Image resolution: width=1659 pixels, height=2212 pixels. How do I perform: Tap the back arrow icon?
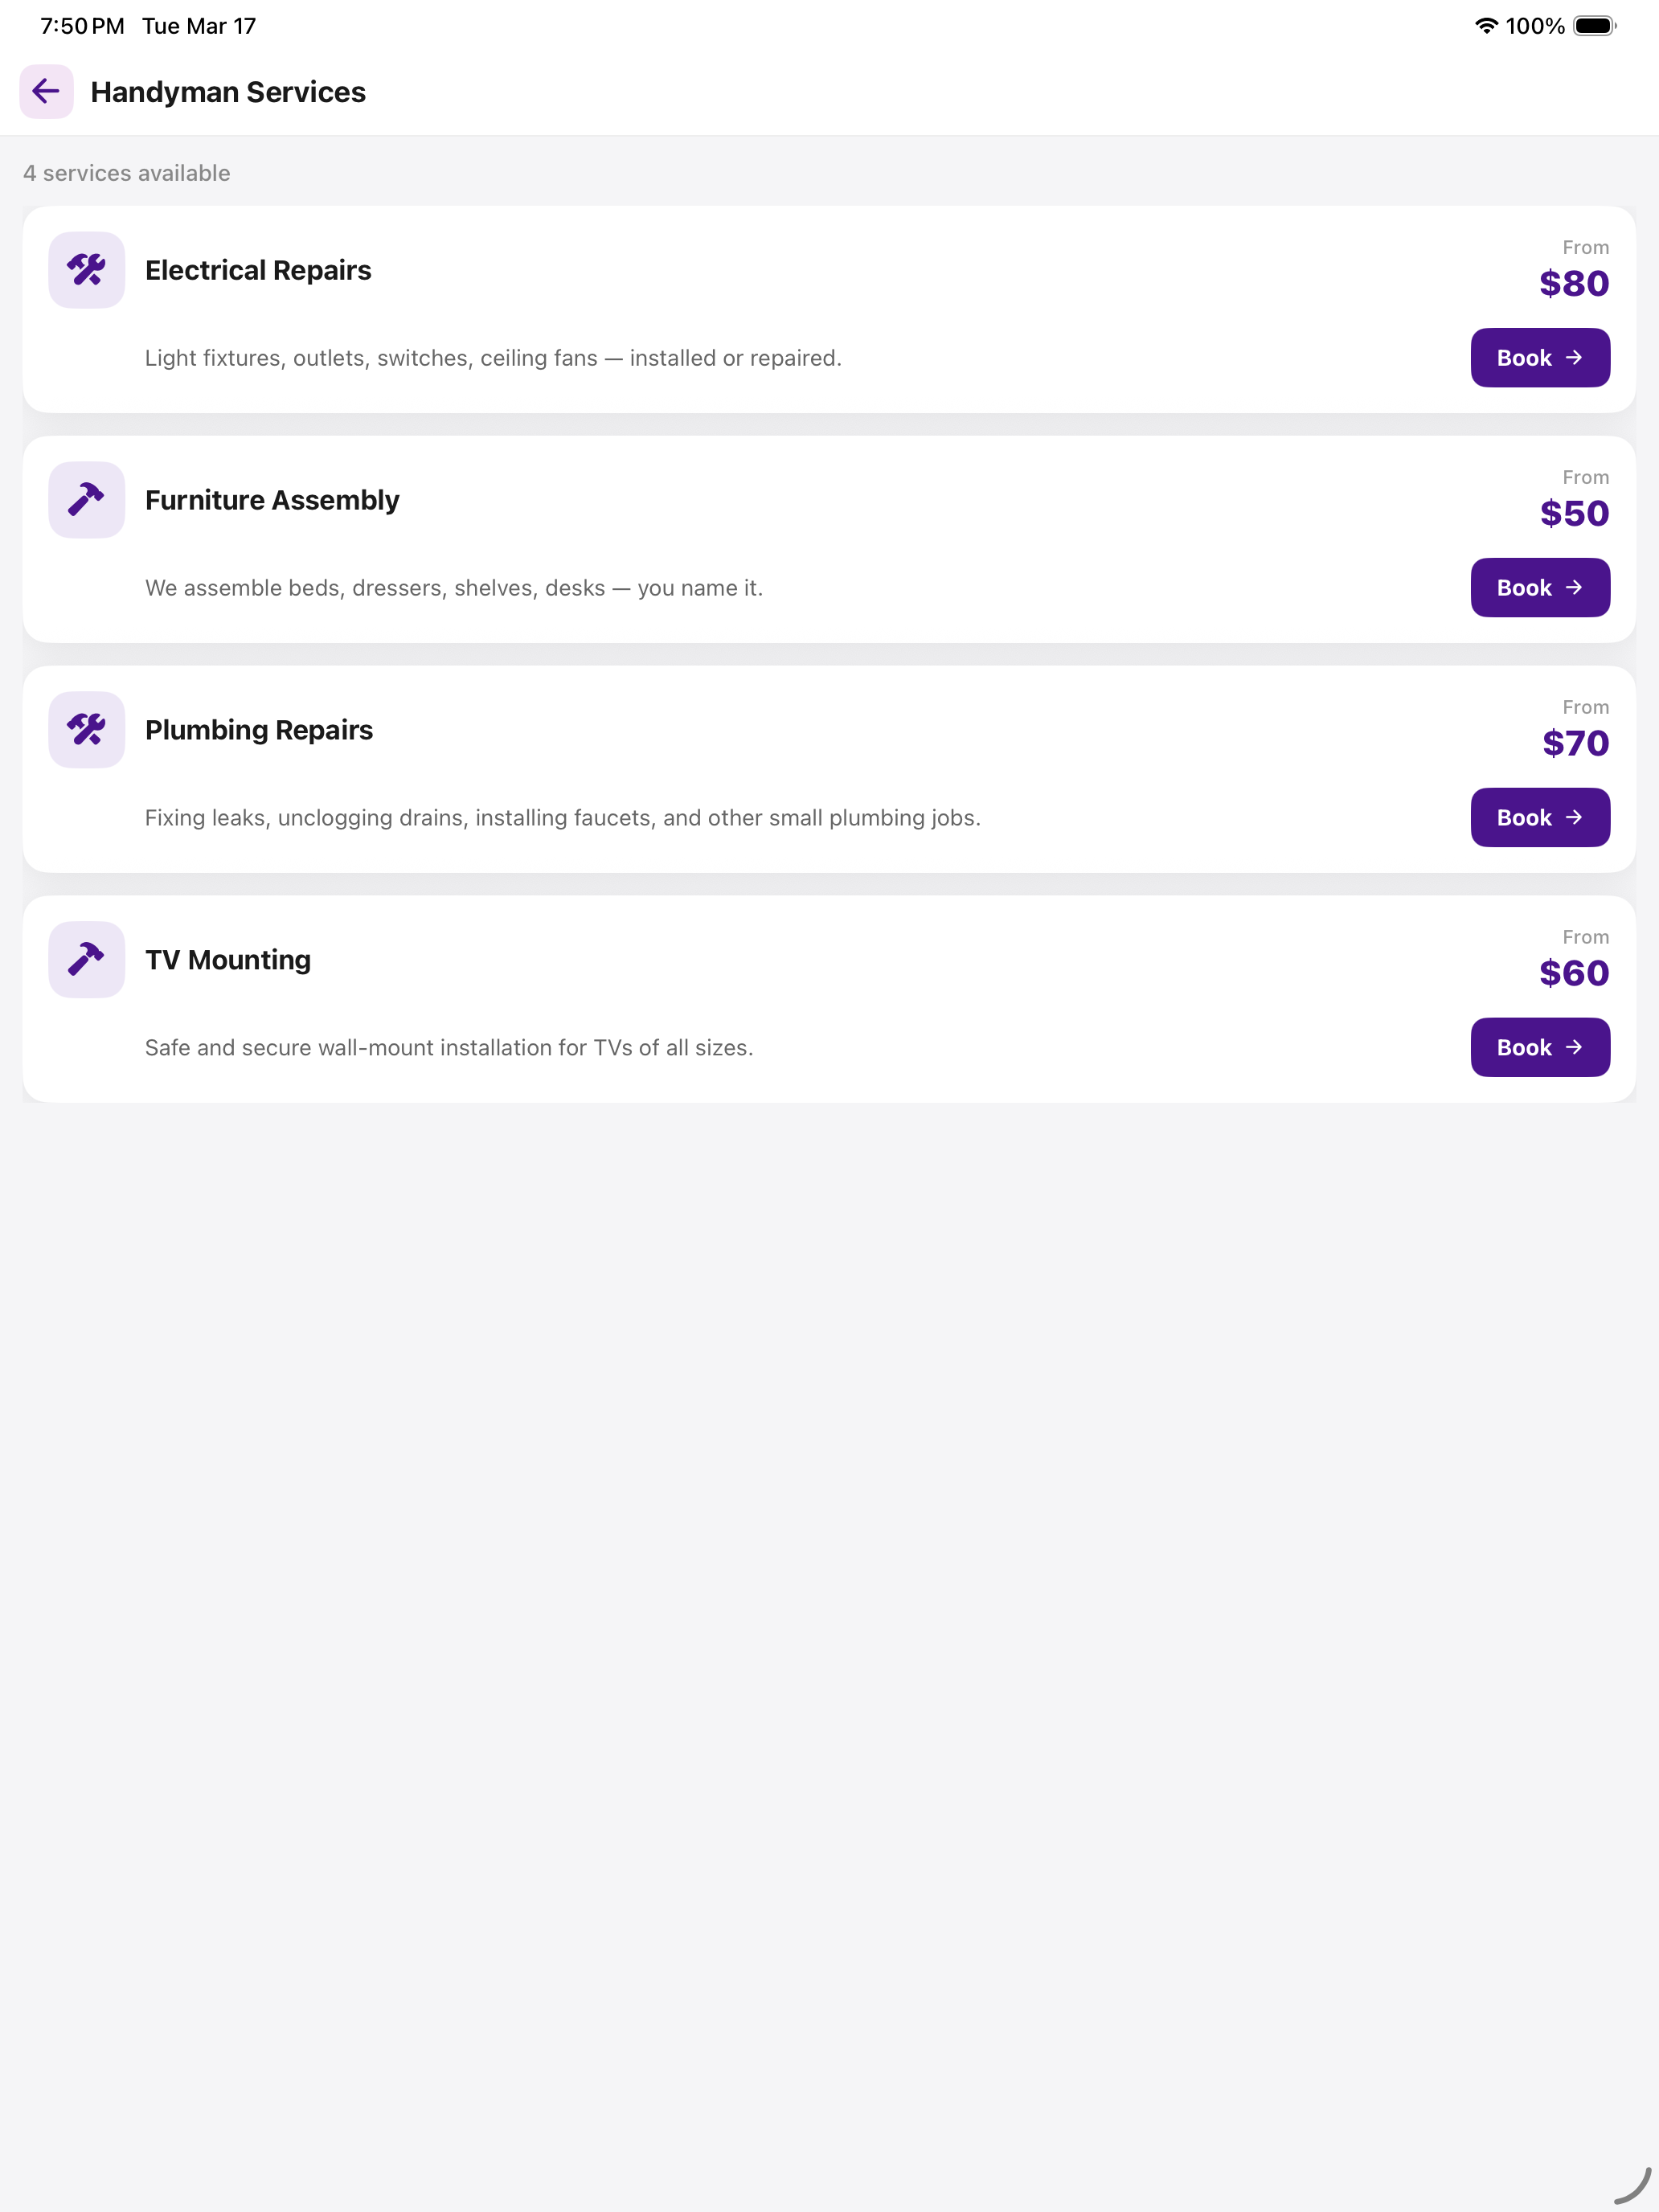(46, 92)
